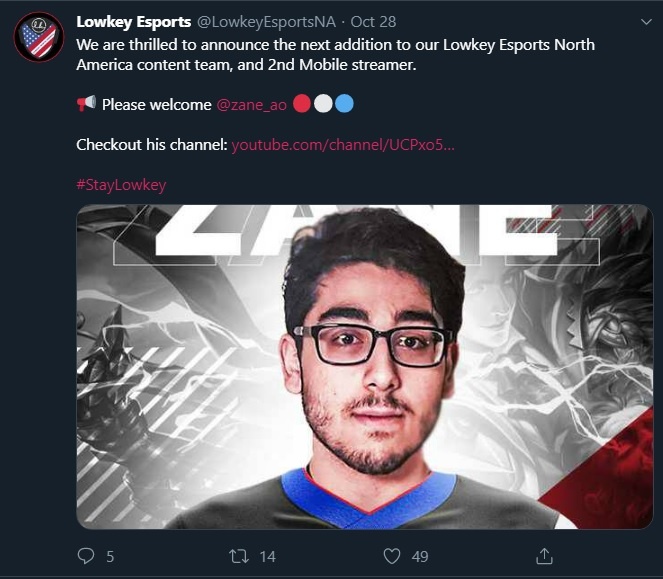Open the Oct 28 tweet timestamp

coord(373,22)
